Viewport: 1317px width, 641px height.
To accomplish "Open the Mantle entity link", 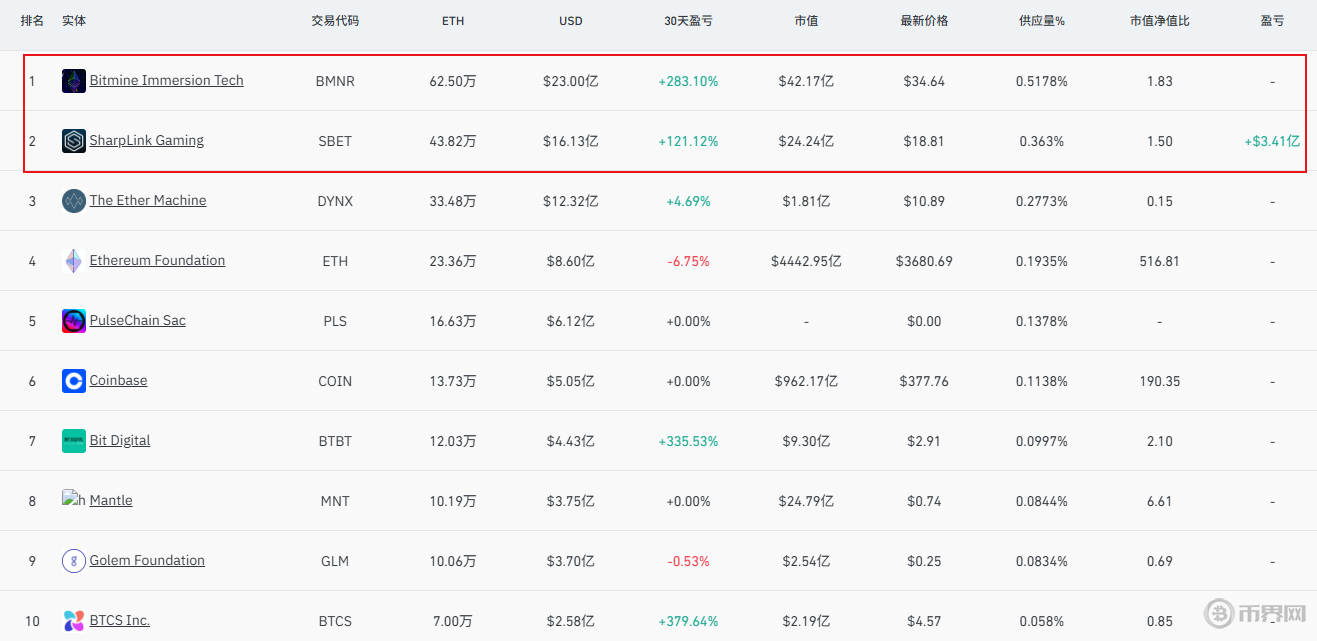I will pyautogui.click(x=111, y=500).
